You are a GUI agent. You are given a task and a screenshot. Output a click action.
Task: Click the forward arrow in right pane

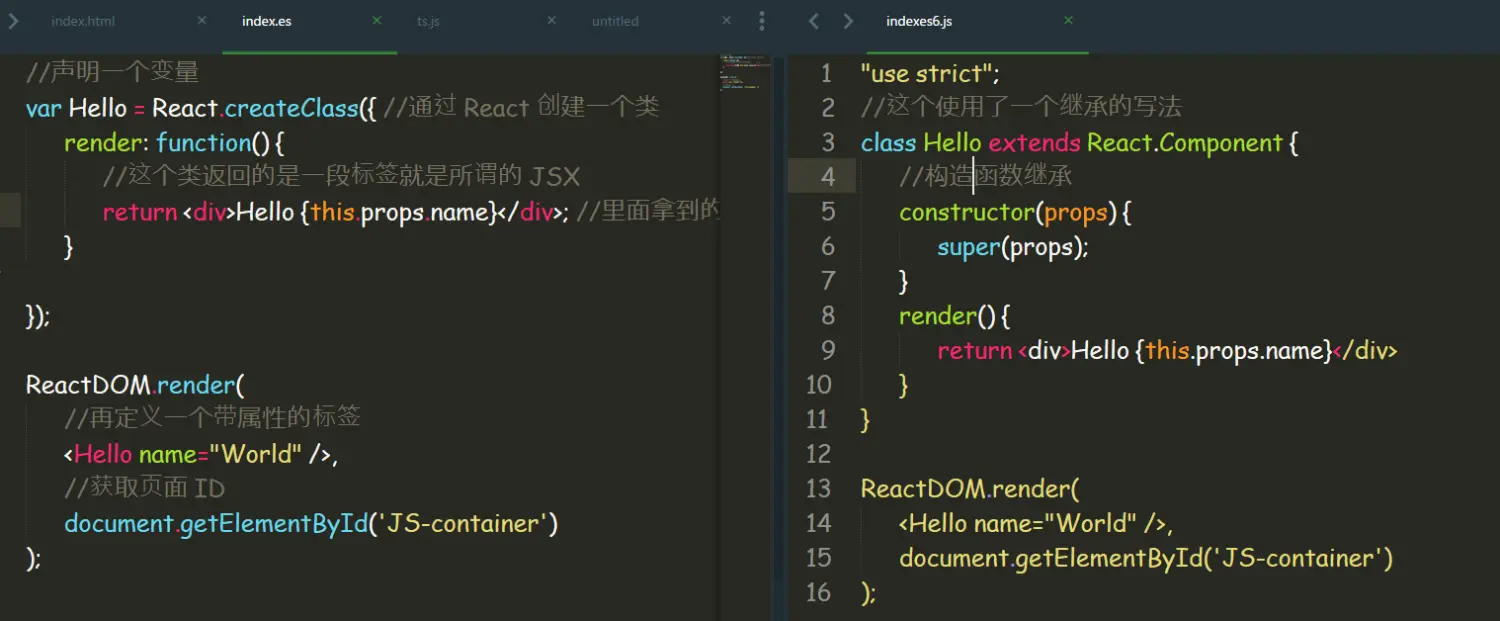[x=848, y=21]
